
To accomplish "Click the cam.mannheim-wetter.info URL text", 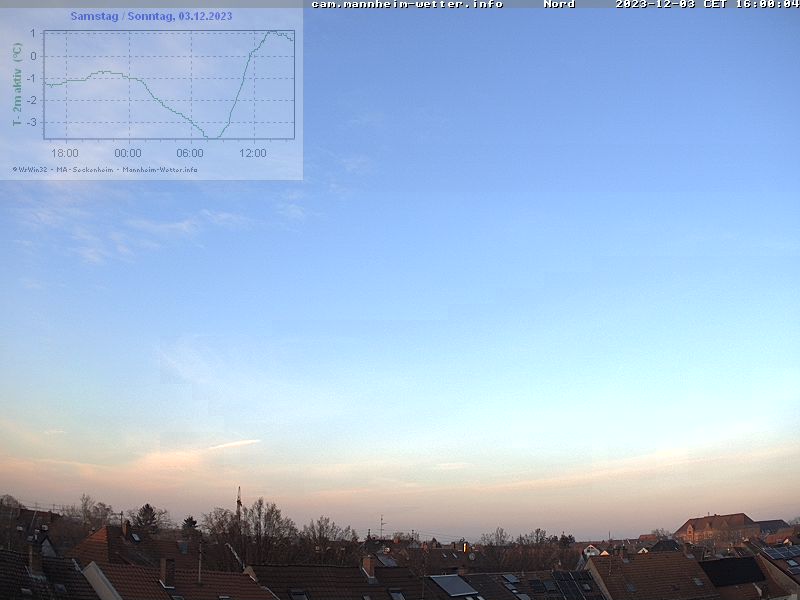I will (407, 4).
